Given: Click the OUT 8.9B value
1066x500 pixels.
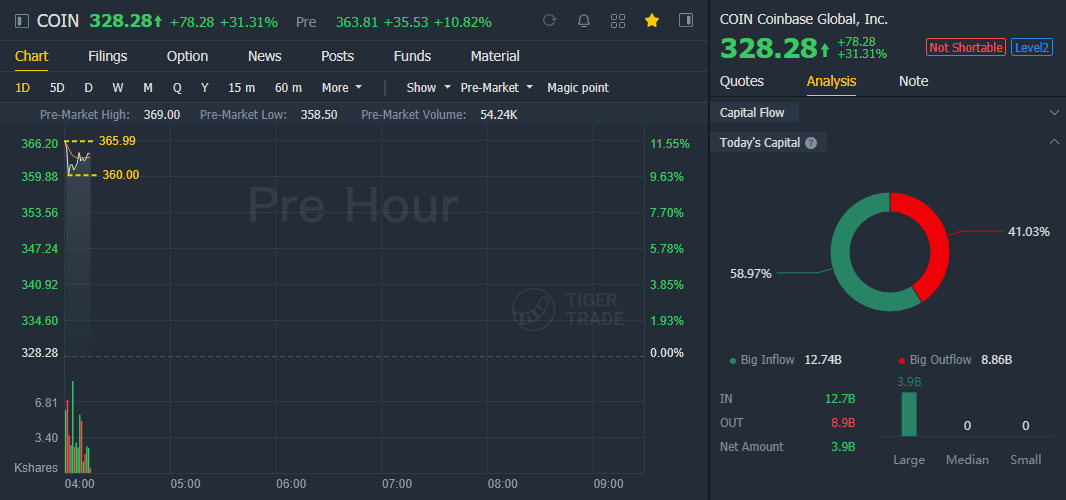Looking at the screenshot, I should coord(843,422).
